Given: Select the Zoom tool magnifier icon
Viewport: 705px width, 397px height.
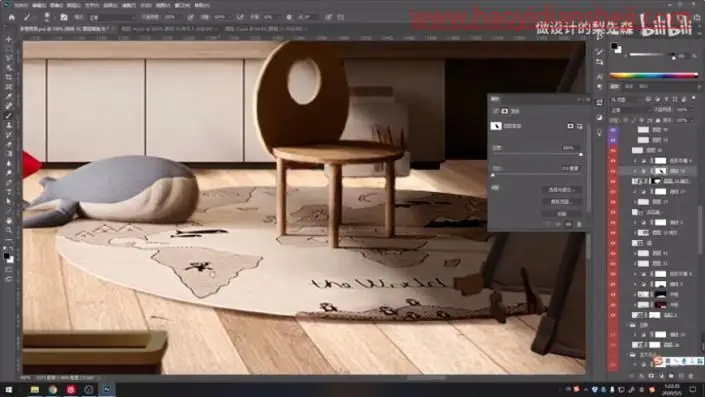Looking at the screenshot, I should point(9,230).
